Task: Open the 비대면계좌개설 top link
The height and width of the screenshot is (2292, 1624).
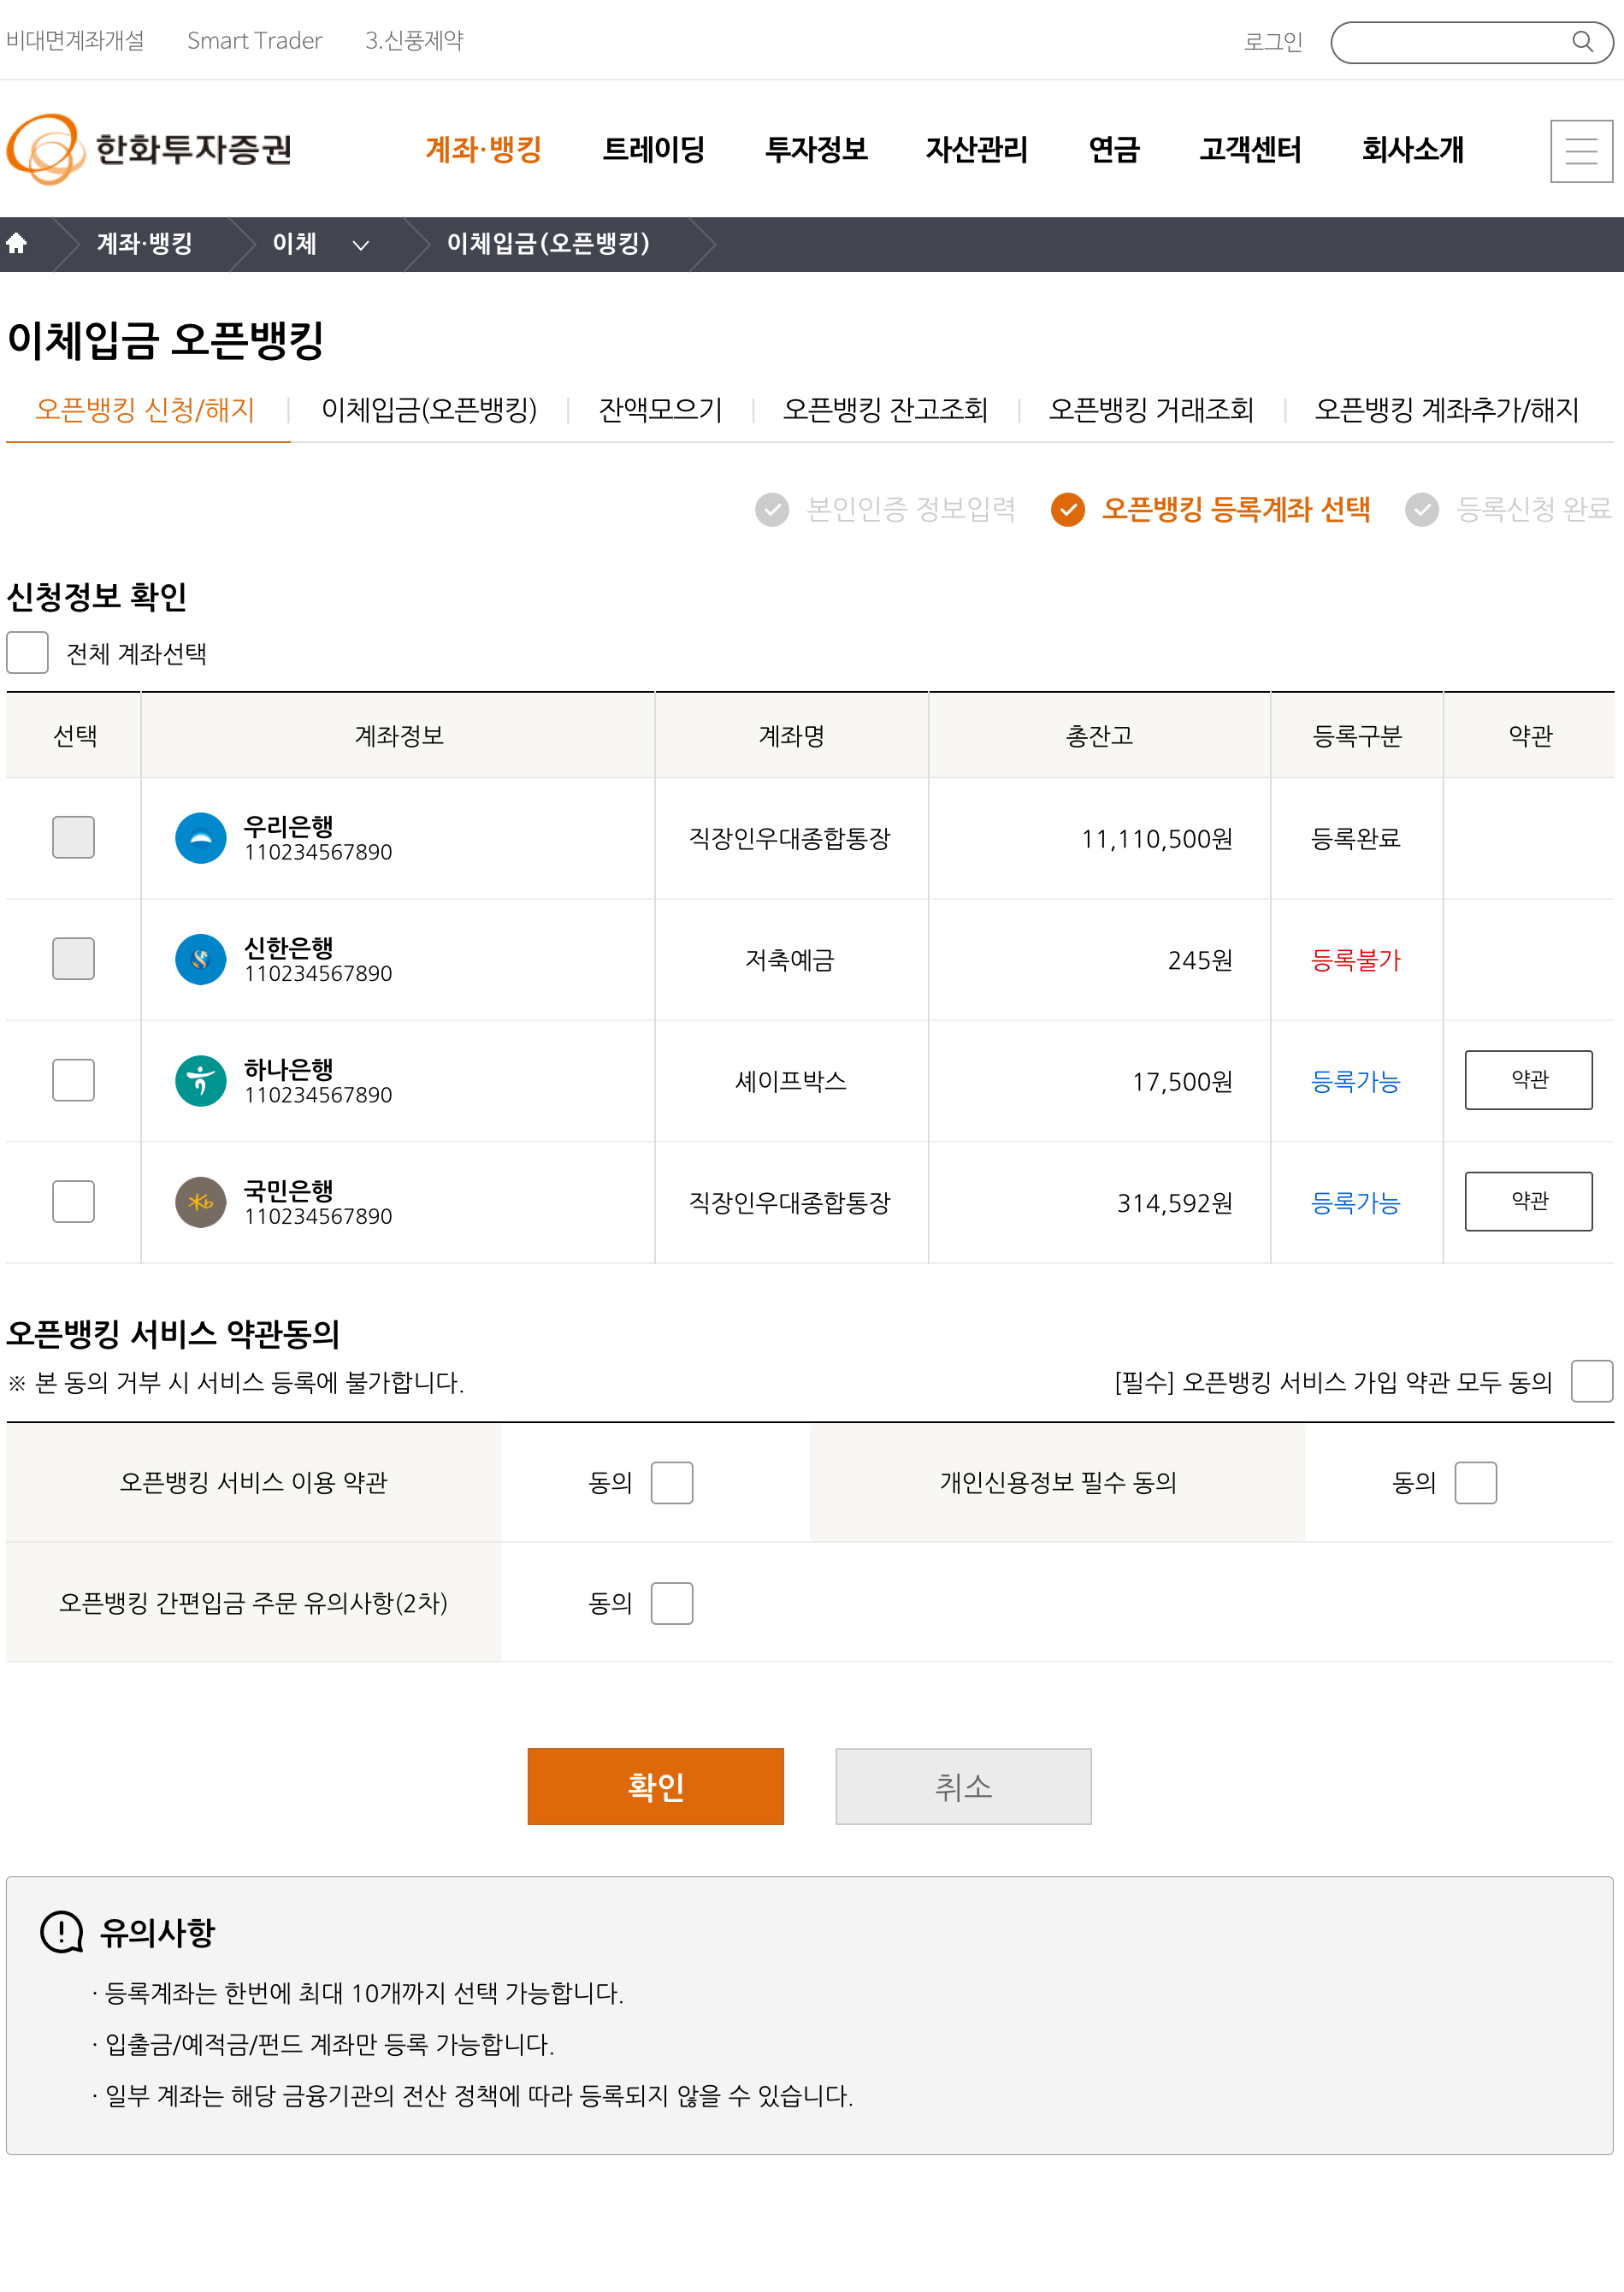Action: pos(75,41)
